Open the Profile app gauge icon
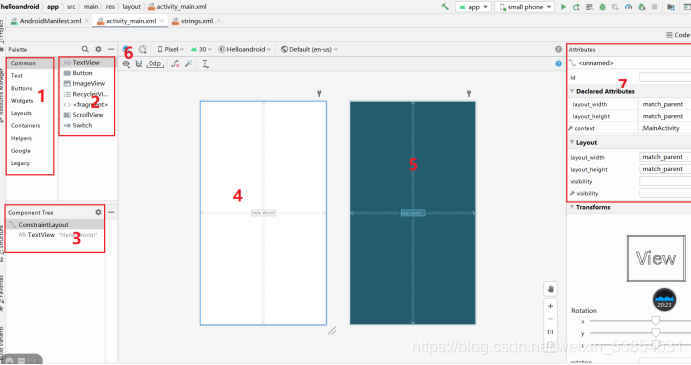This screenshot has height=365, width=691. click(628, 7)
